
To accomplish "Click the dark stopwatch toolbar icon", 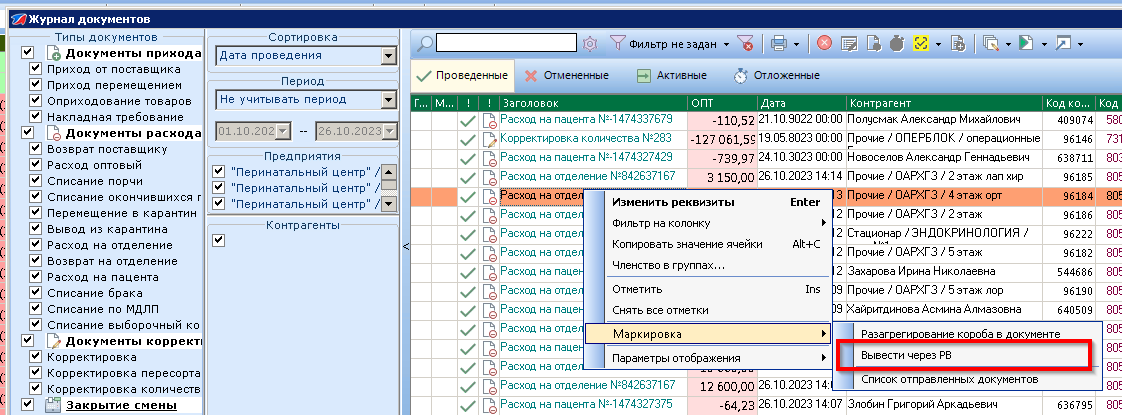I will click(x=897, y=44).
